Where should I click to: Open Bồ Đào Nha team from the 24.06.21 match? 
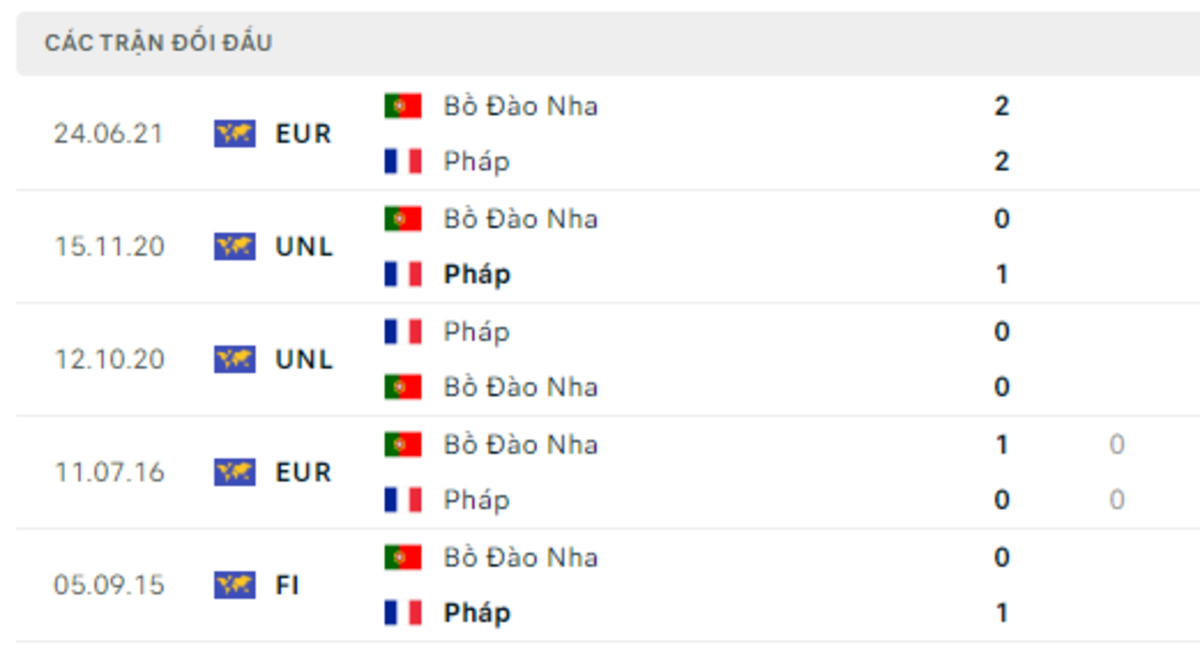(520, 106)
